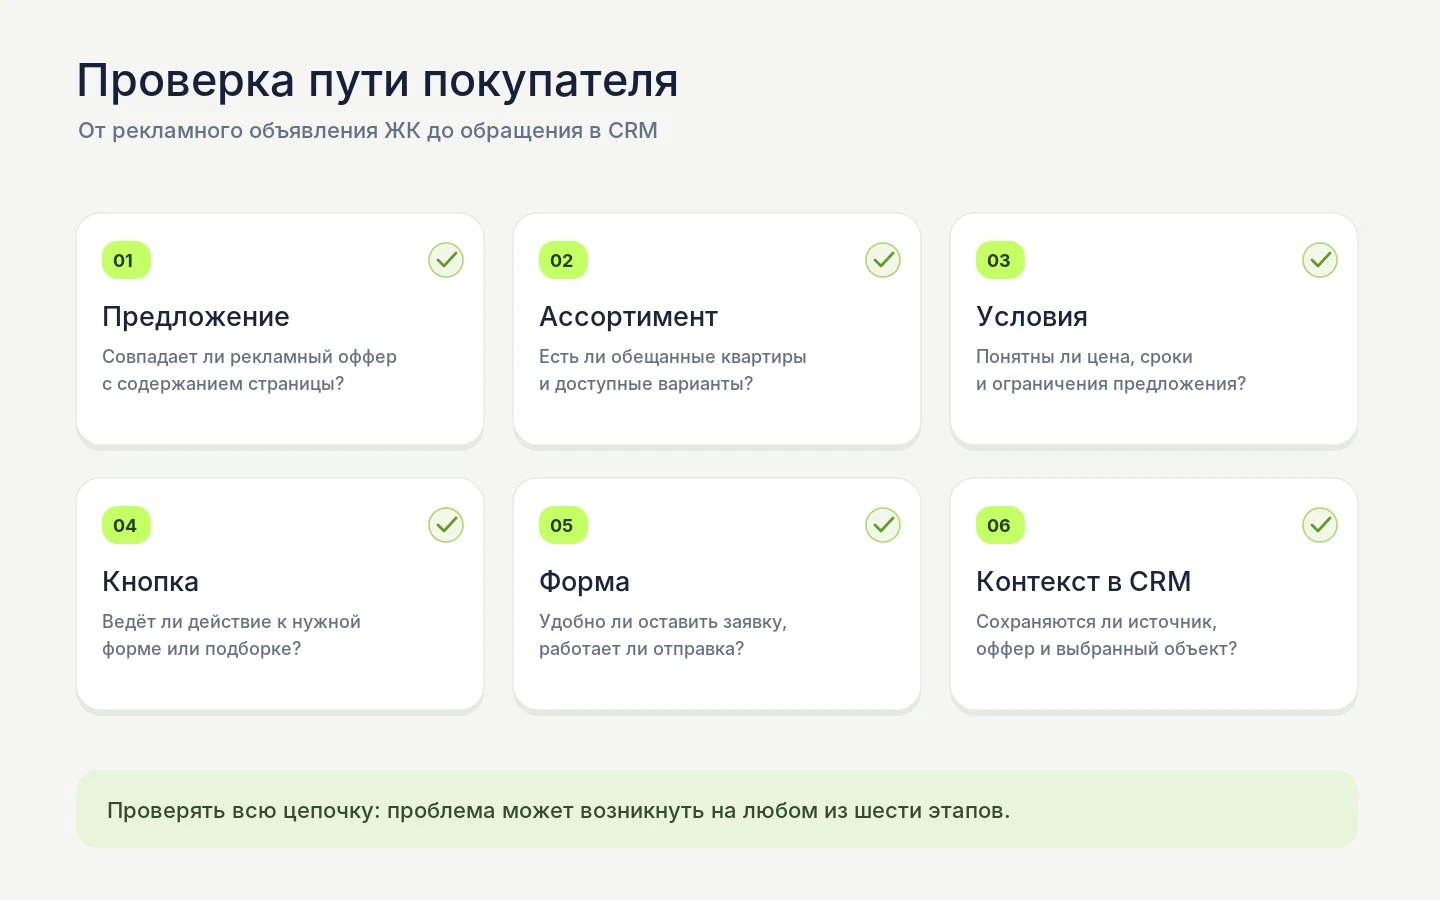Click the text Удобно ли оставить заявку
The image size is (1440, 900).
(x=663, y=622)
